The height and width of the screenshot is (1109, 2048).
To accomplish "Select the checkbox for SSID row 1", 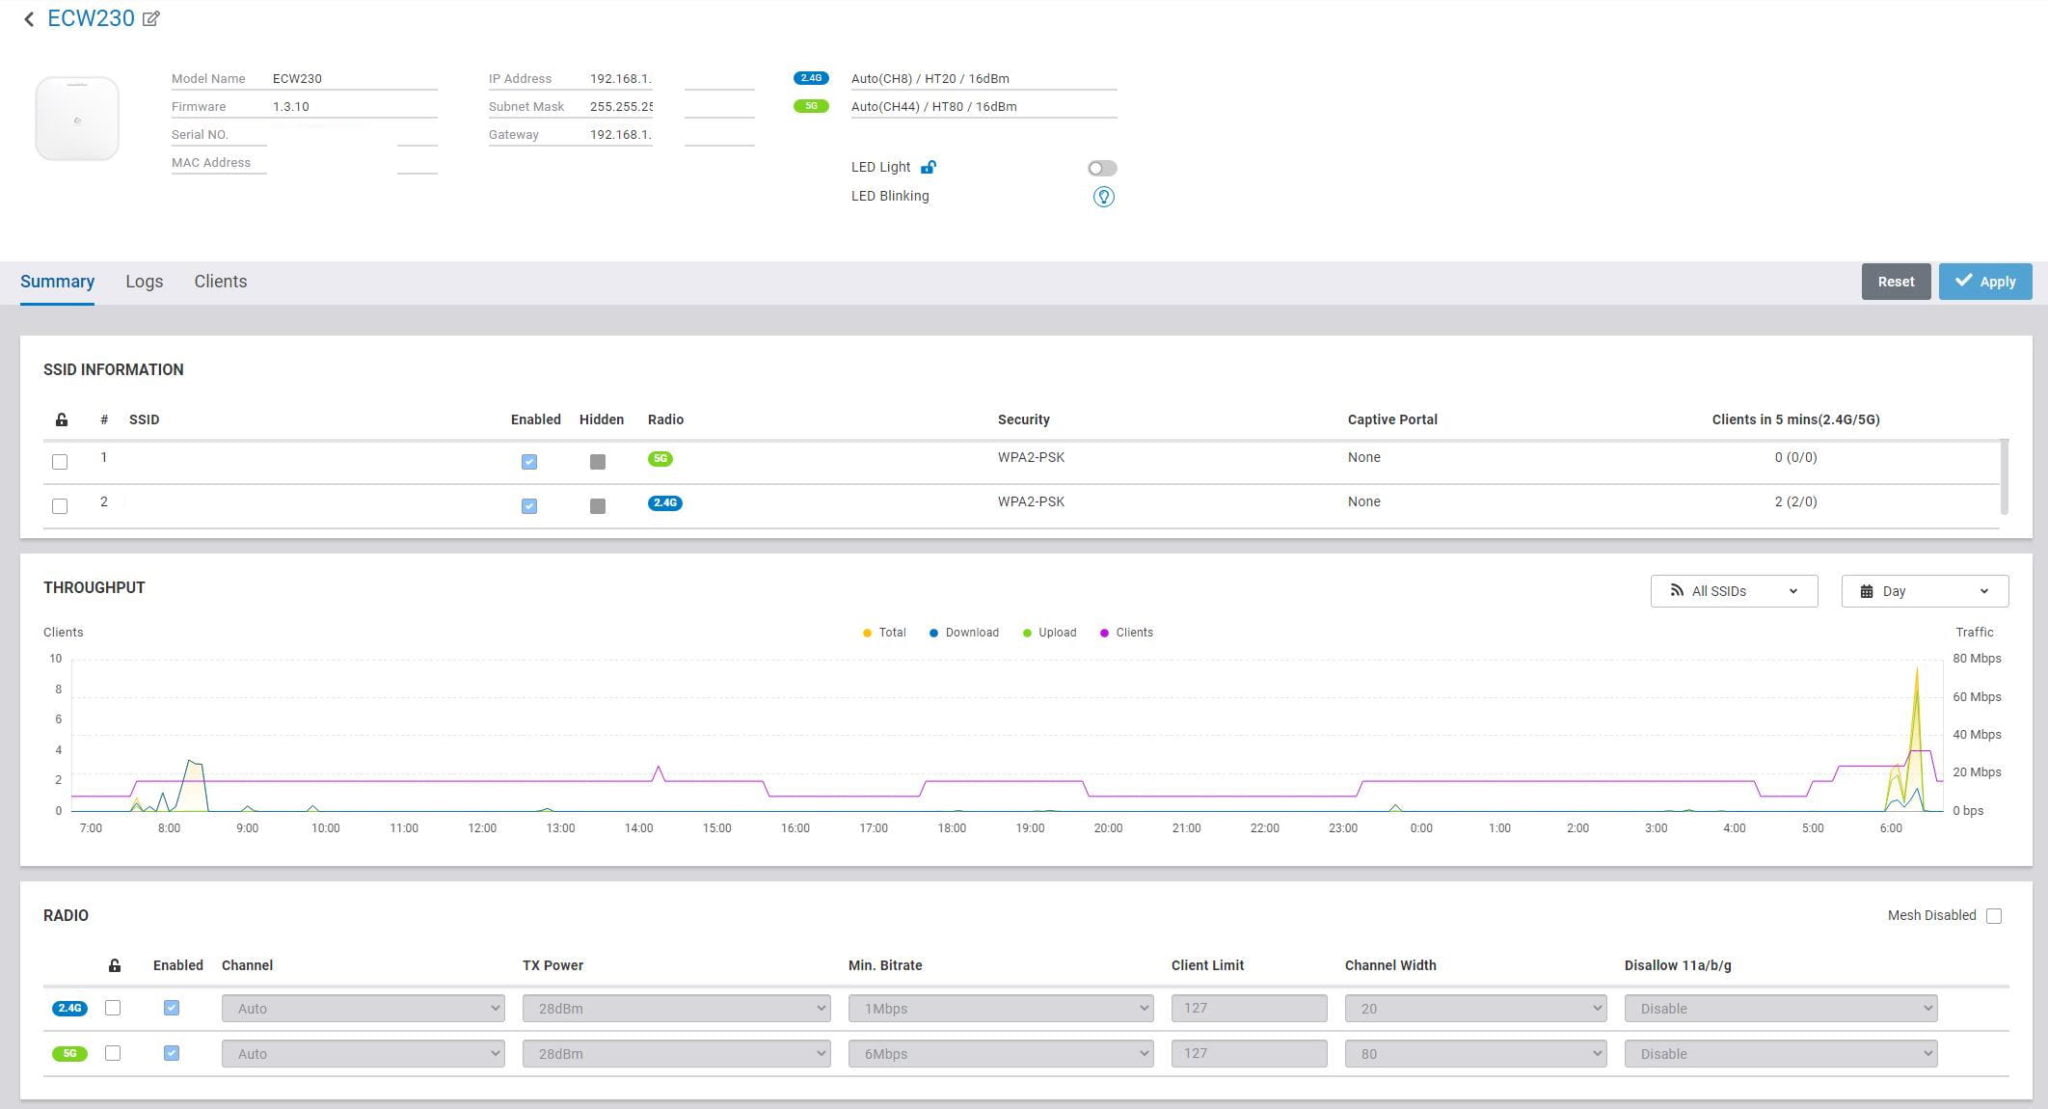I will coord(60,462).
